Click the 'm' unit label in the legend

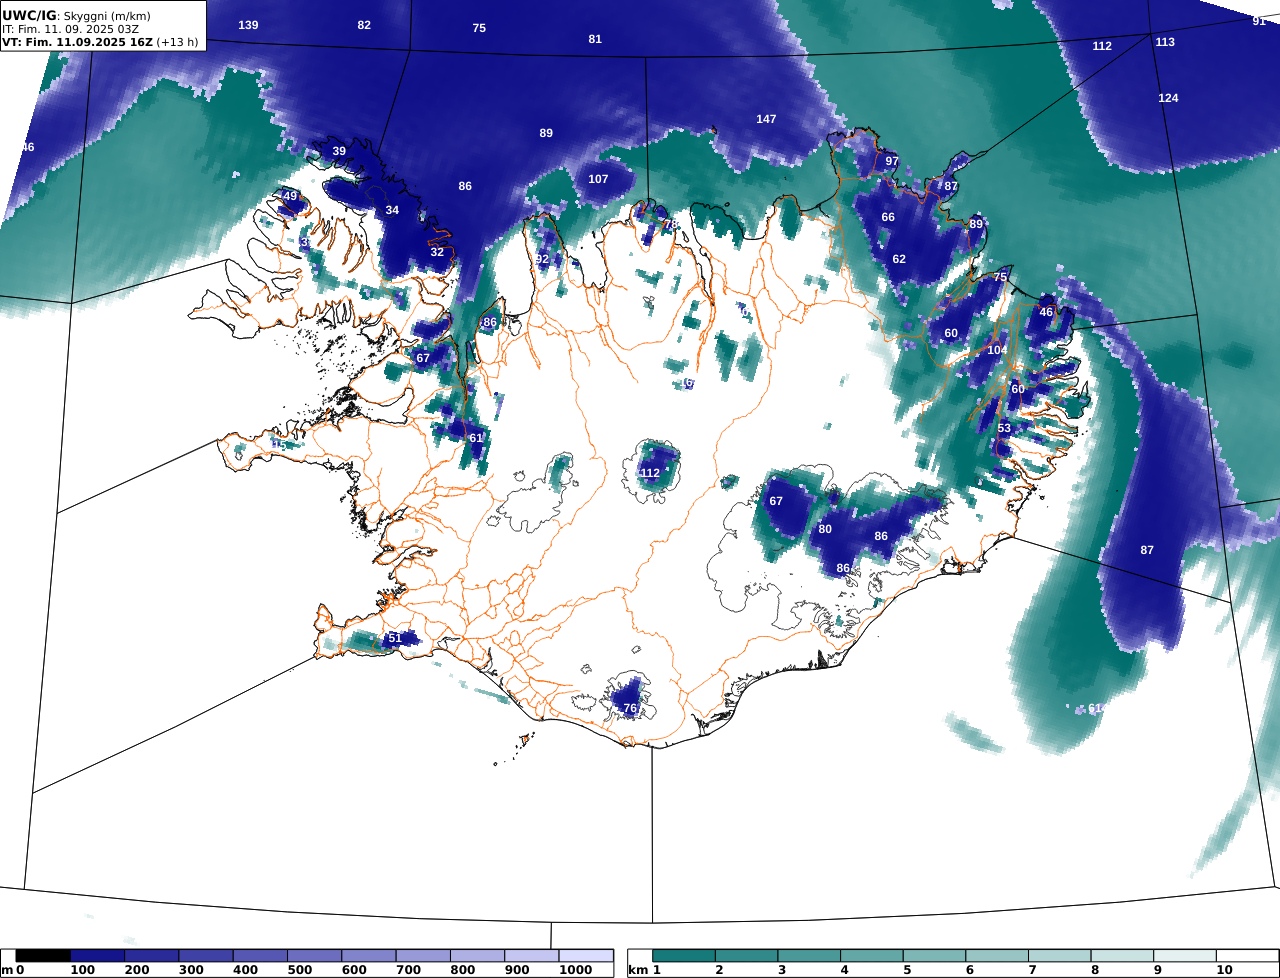pyautogui.click(x=7, y=970)
